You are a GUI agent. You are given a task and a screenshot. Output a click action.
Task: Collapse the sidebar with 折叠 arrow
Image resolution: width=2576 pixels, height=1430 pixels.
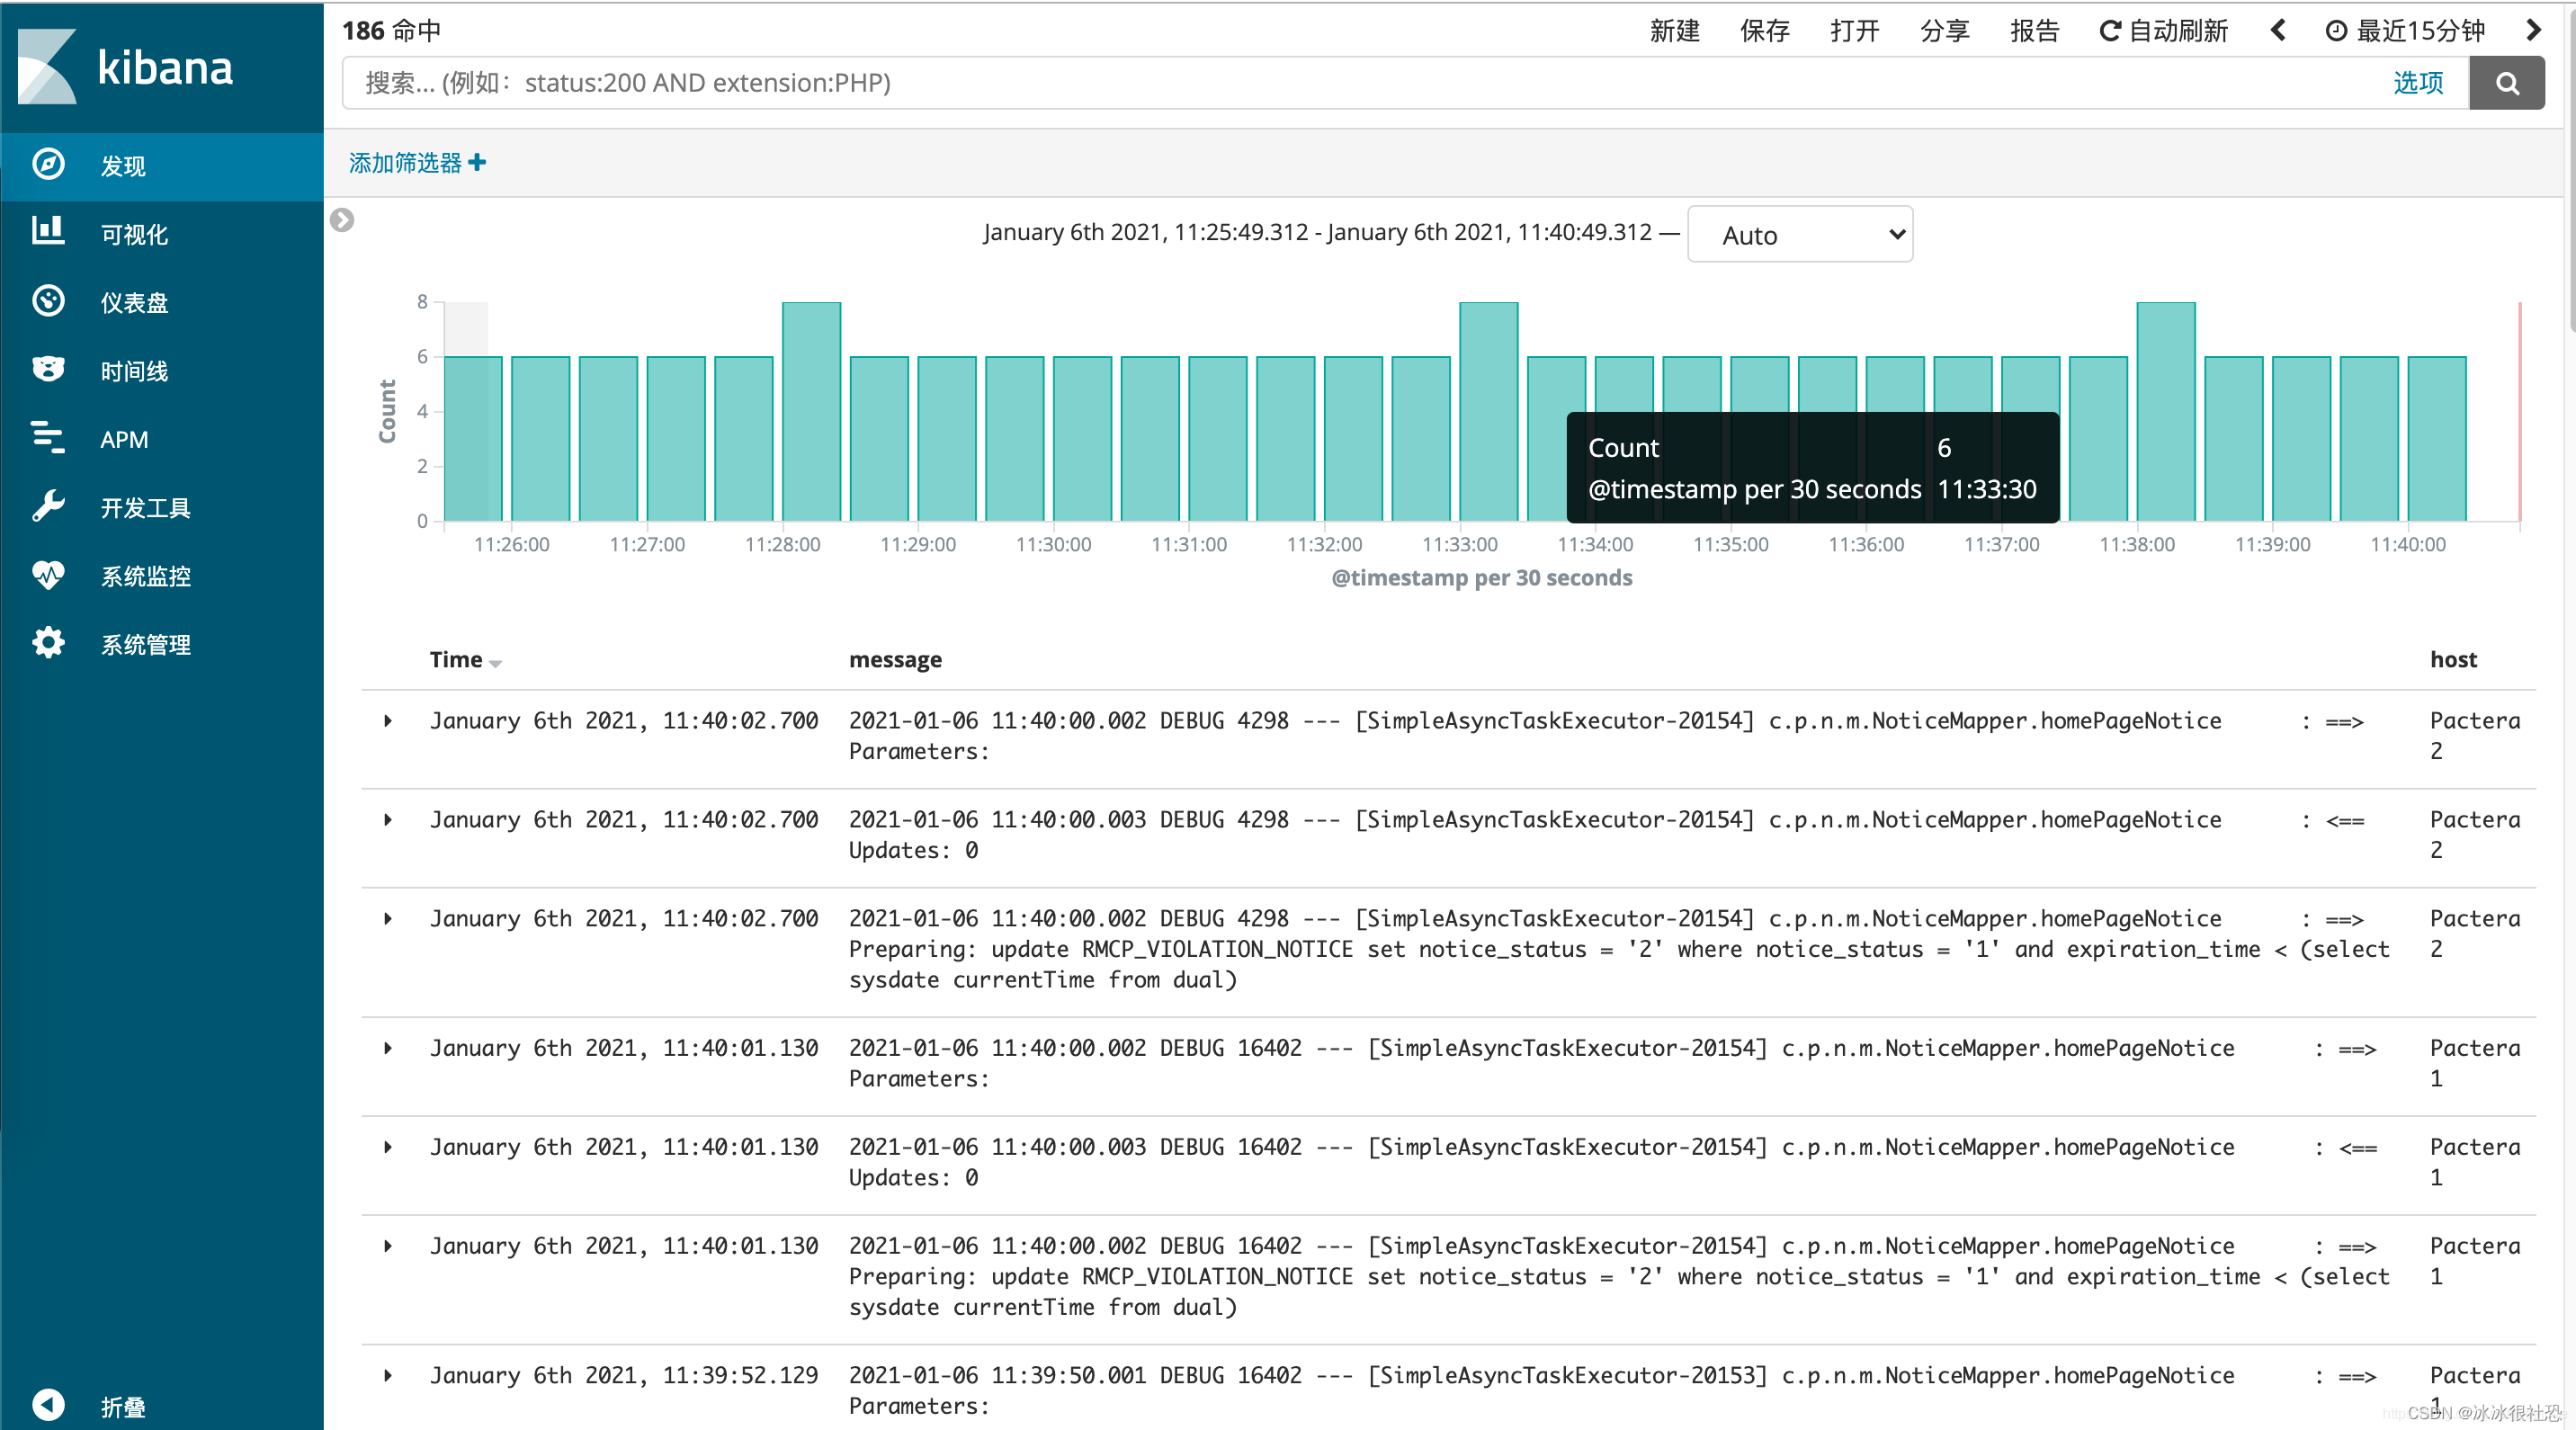[48, 1405]
